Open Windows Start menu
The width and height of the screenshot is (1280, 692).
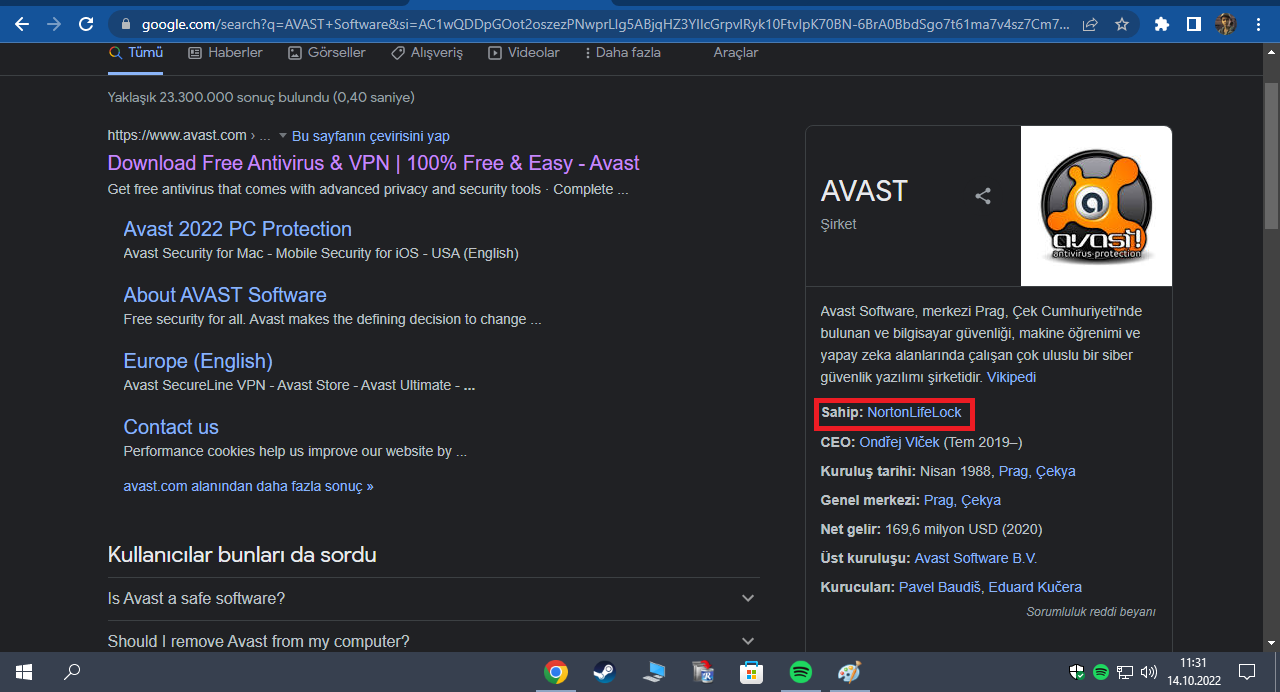23,672
